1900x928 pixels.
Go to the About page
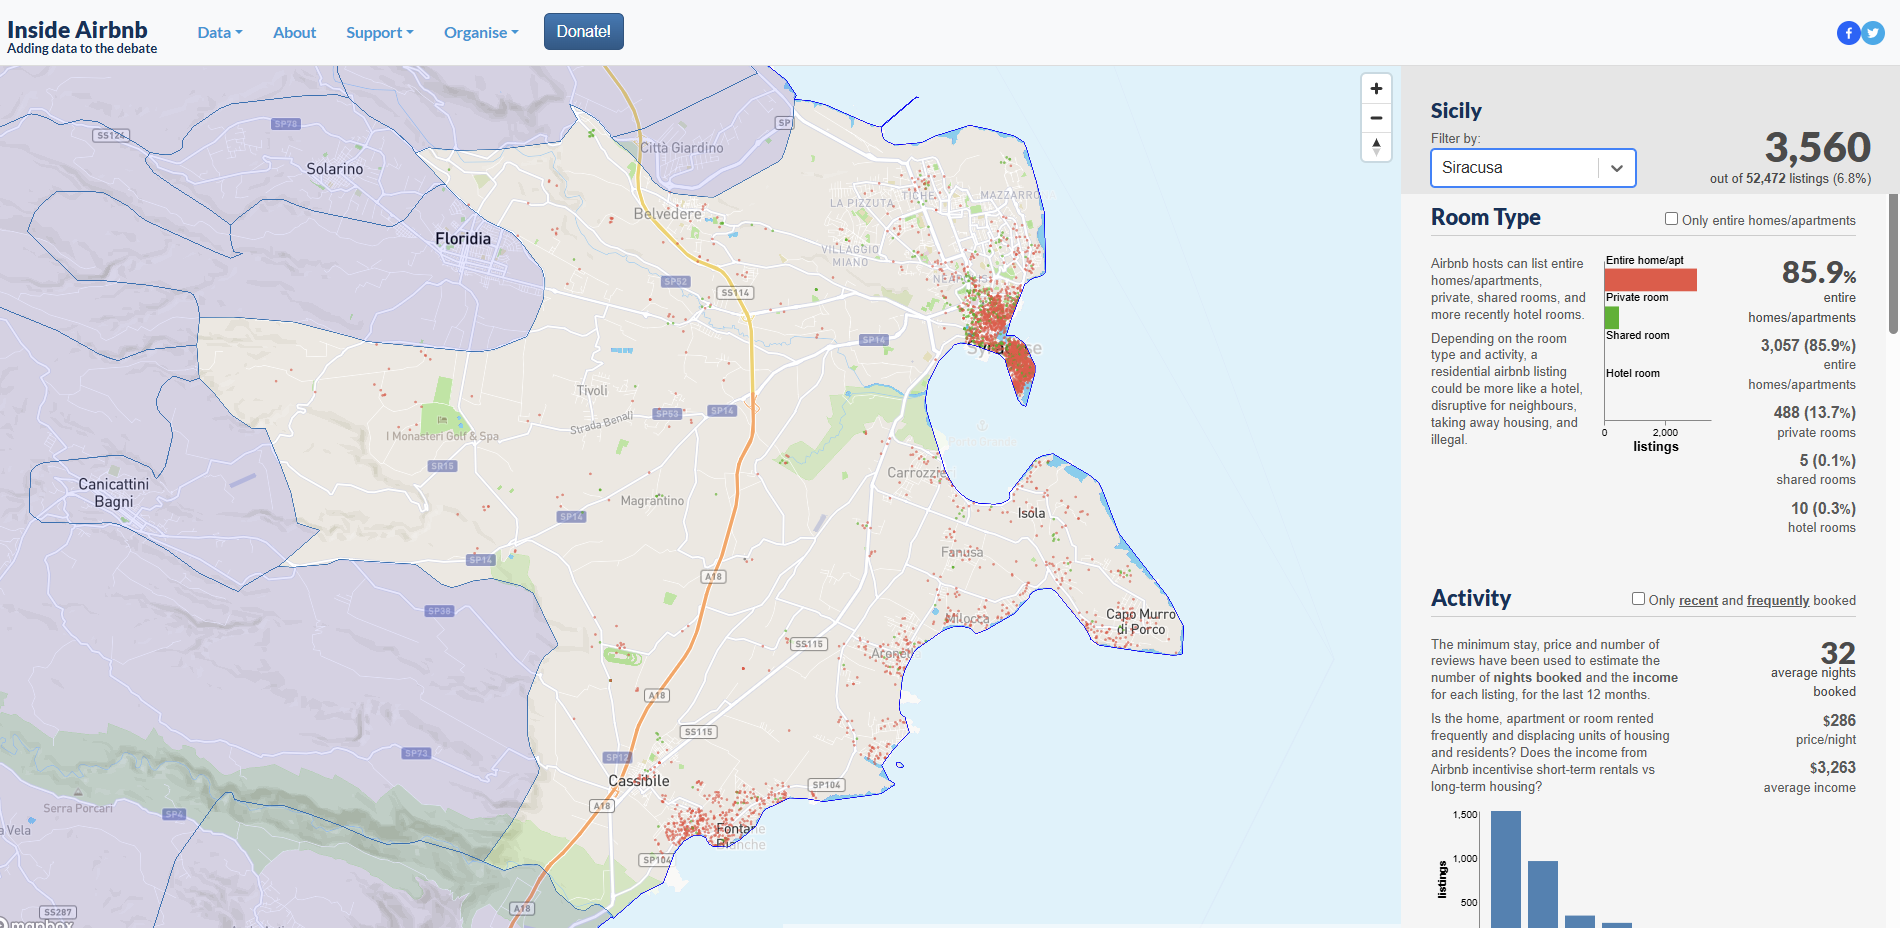pos(294,32)
